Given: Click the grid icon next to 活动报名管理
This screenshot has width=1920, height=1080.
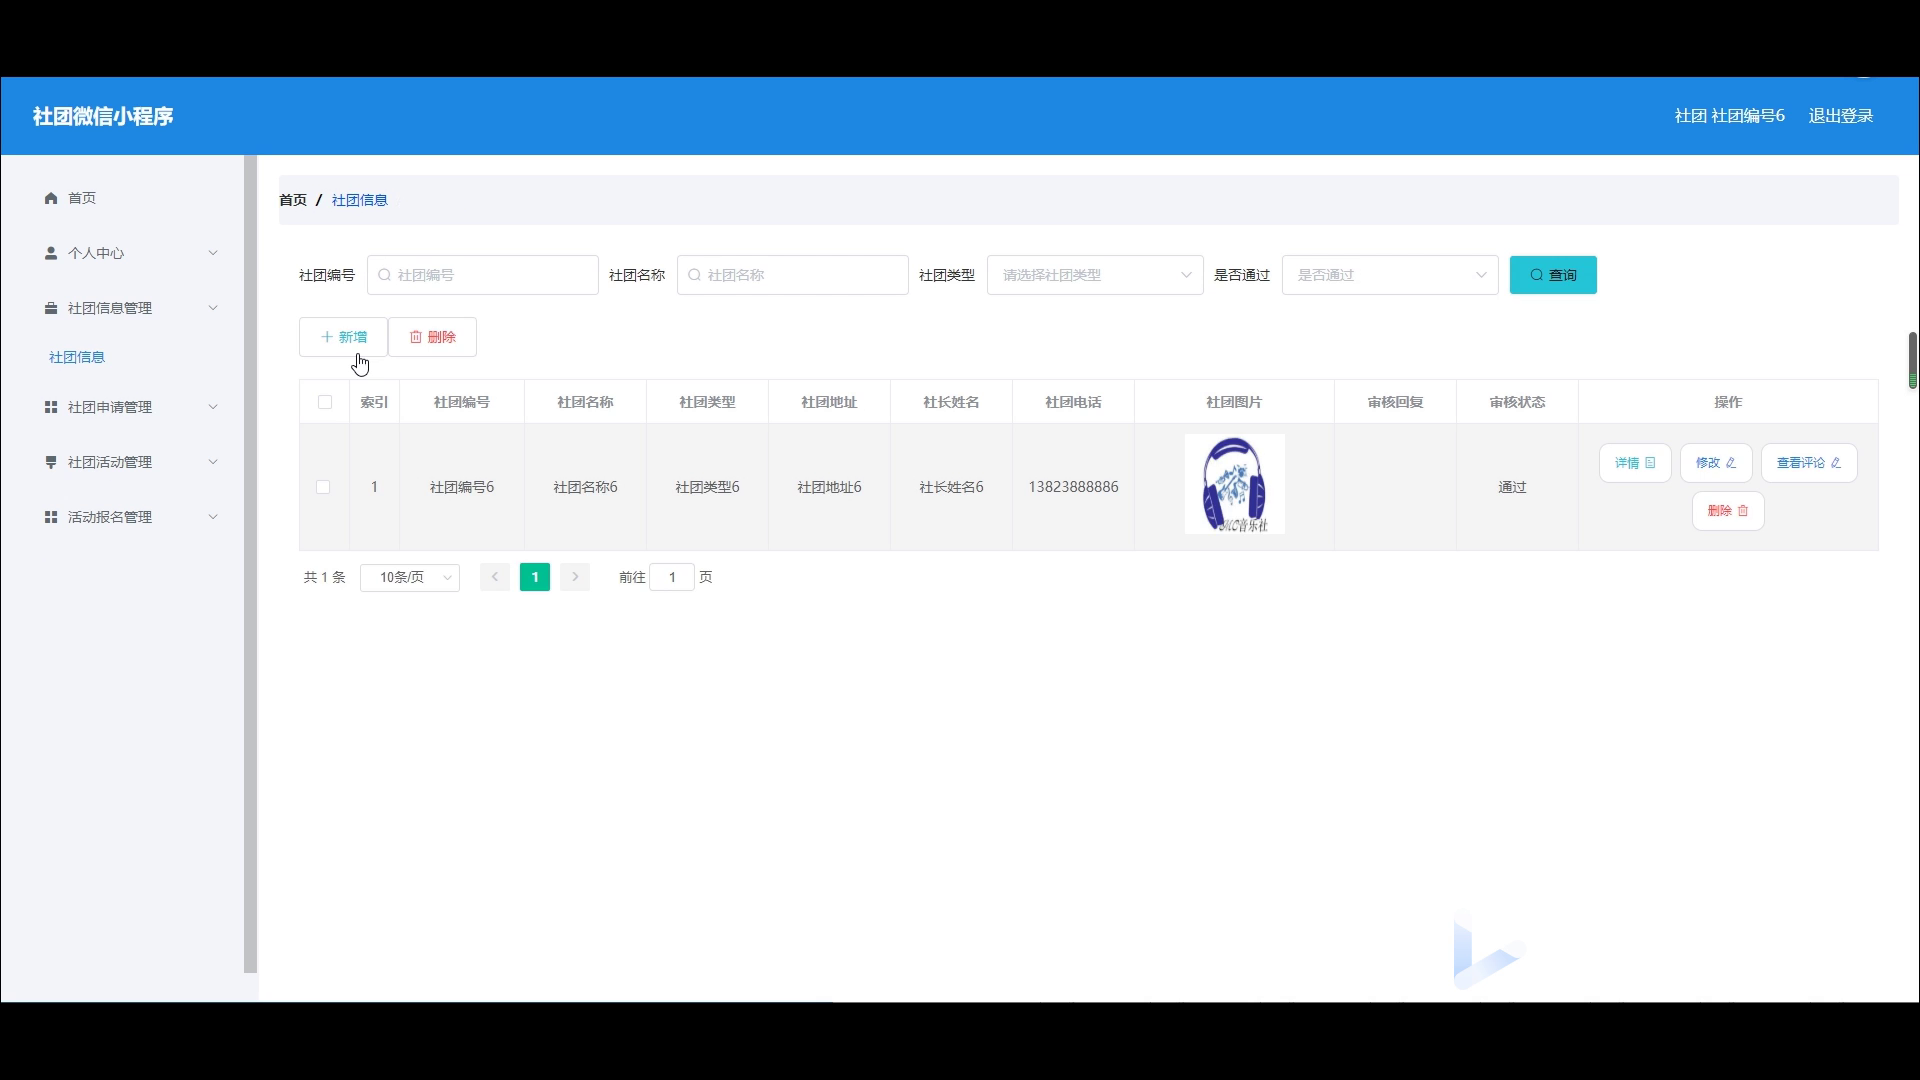Looking at the screenshot, I should [x=51, y=517].
